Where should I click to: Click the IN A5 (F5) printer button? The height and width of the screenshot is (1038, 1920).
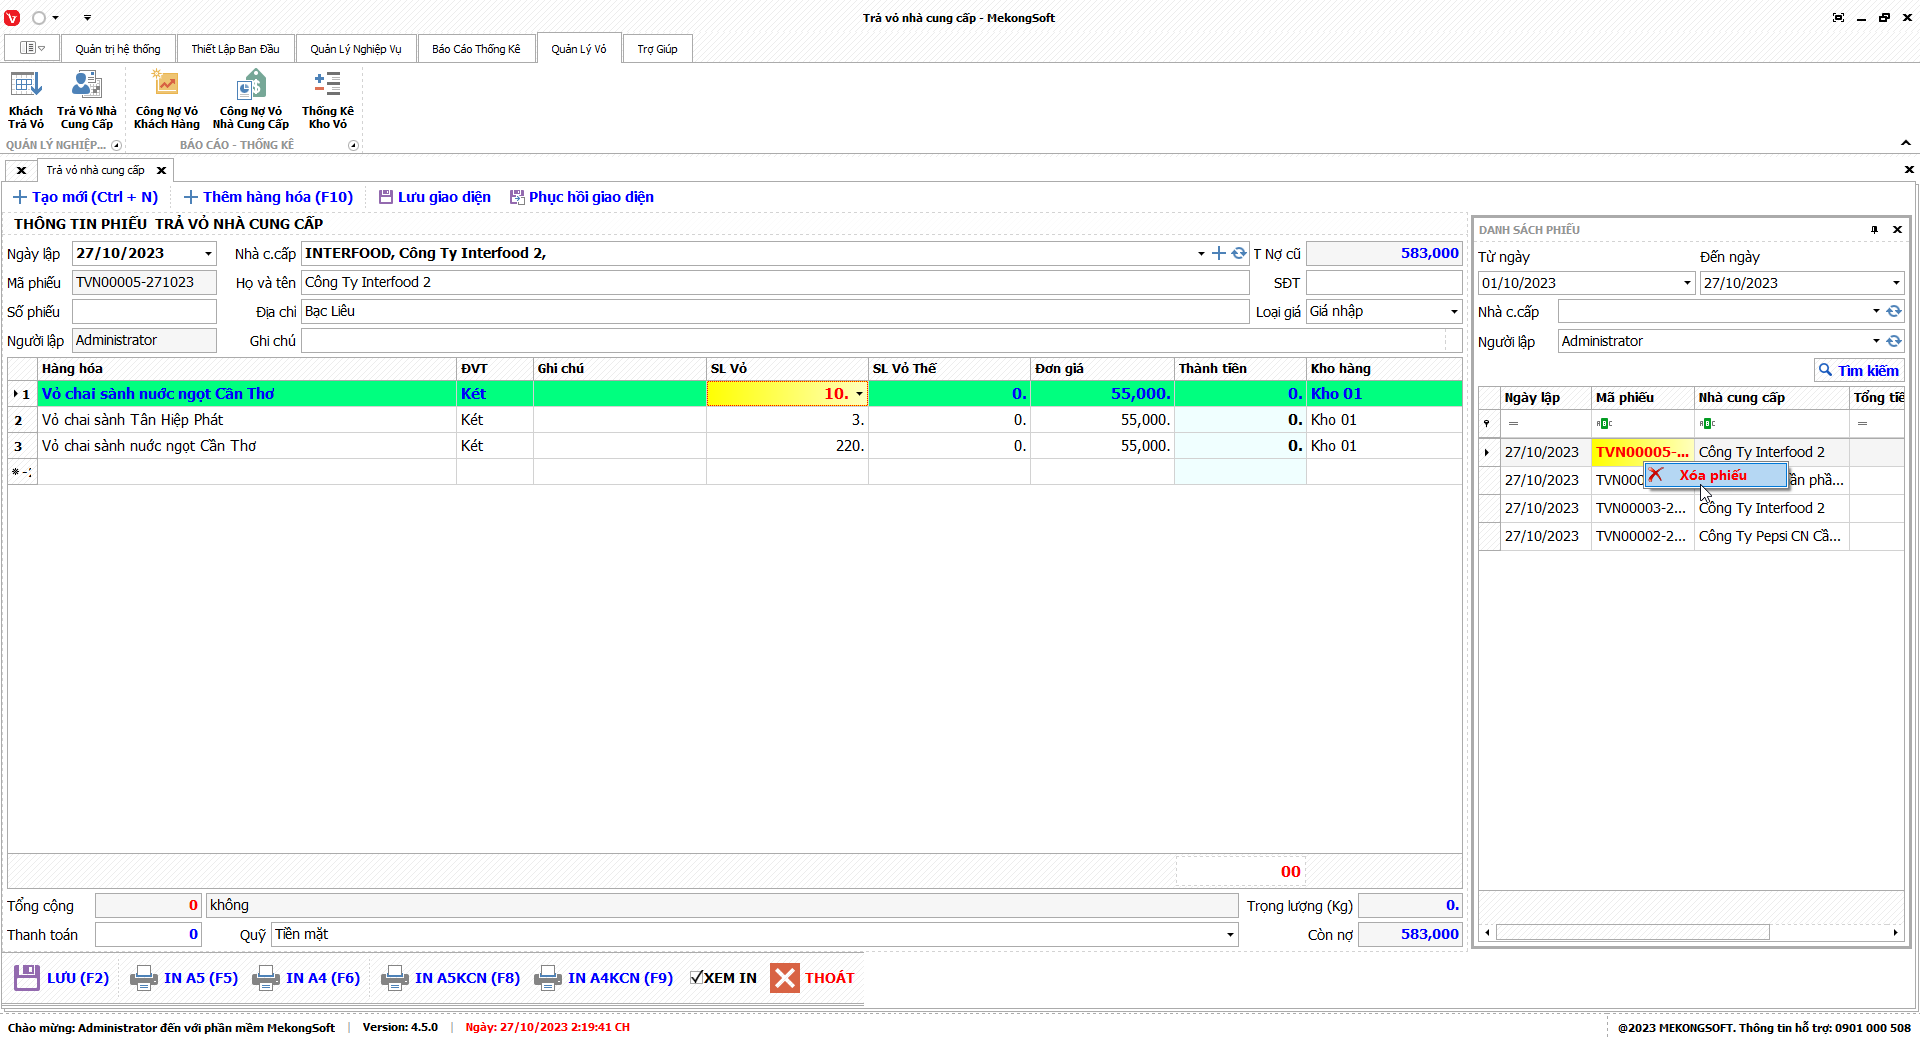point(185,978)
